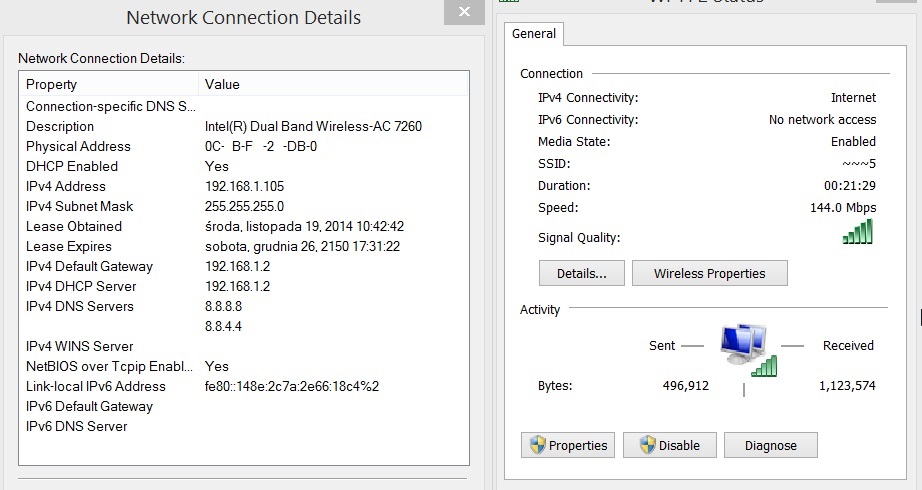Select the Physical Address row
Screen dimensions: 922x490
tap(78, 146)
